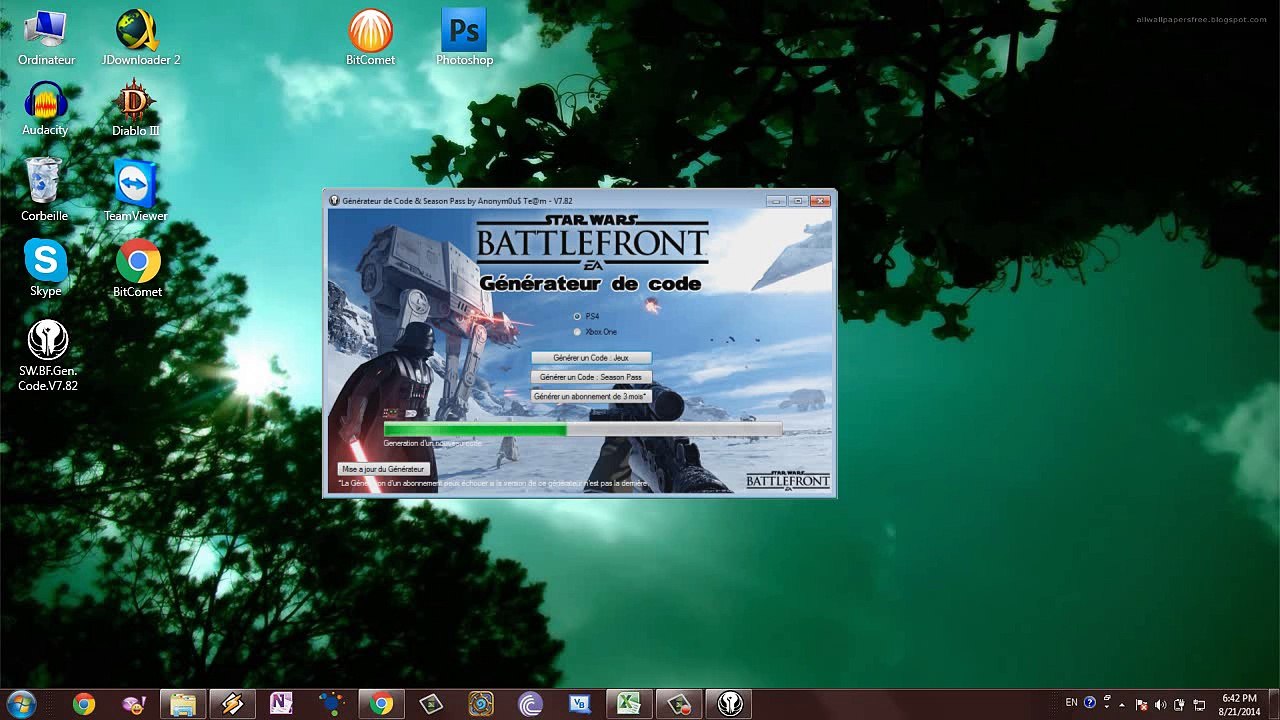The height and width of the screenshot is (720, 1280).
Task: Switch to the active Battlefront generator taskbar button
Action: point(729,705)
